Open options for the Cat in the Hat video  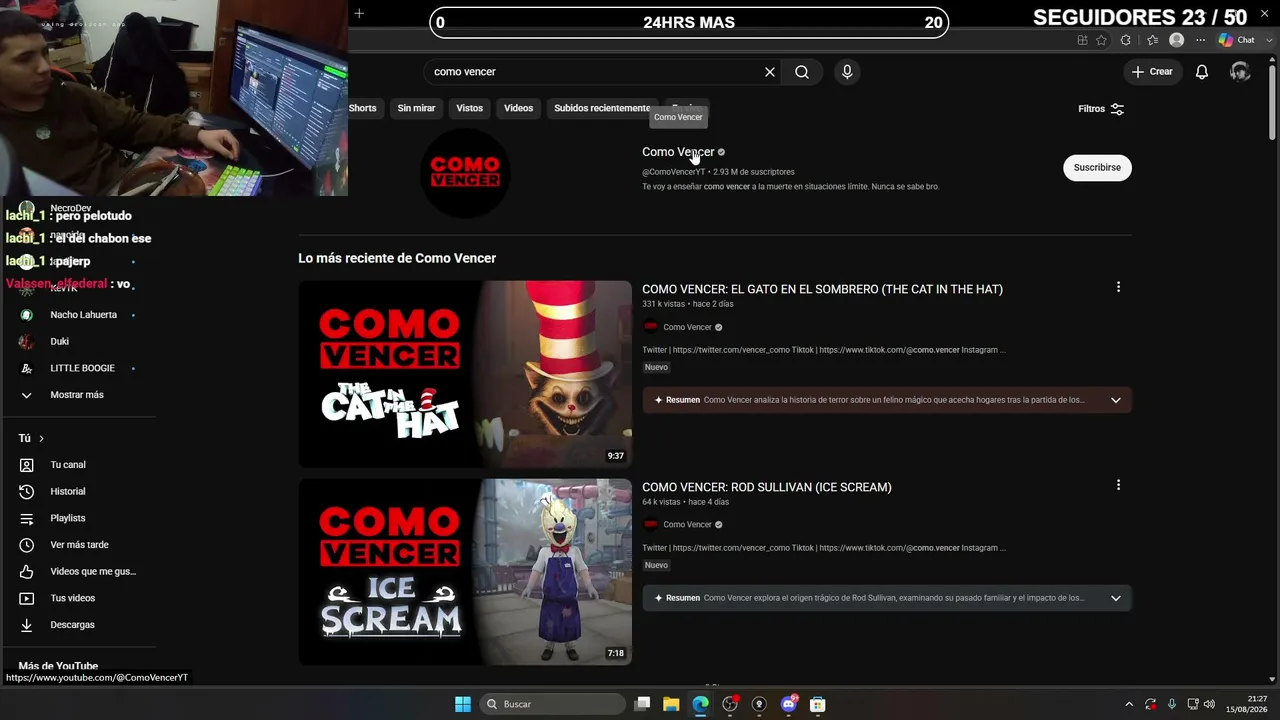pyautogui.click(x=1118, y=288)
